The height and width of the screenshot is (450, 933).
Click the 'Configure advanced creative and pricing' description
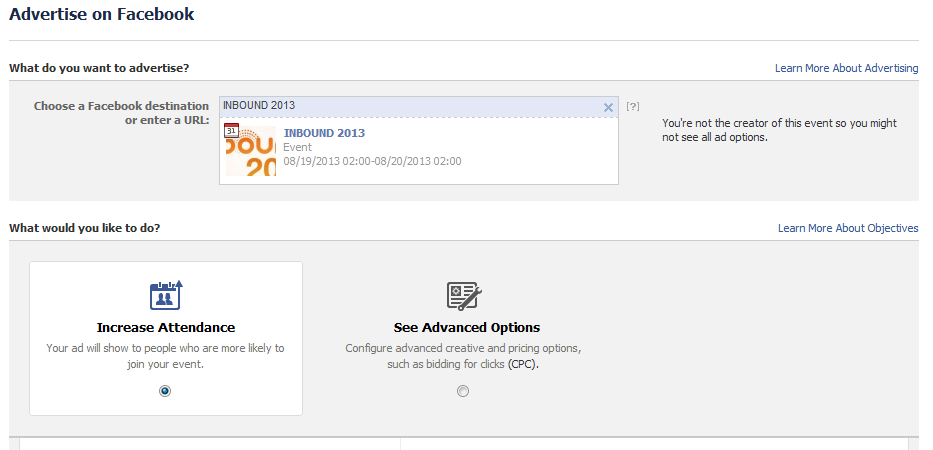[x=463, y=356]
